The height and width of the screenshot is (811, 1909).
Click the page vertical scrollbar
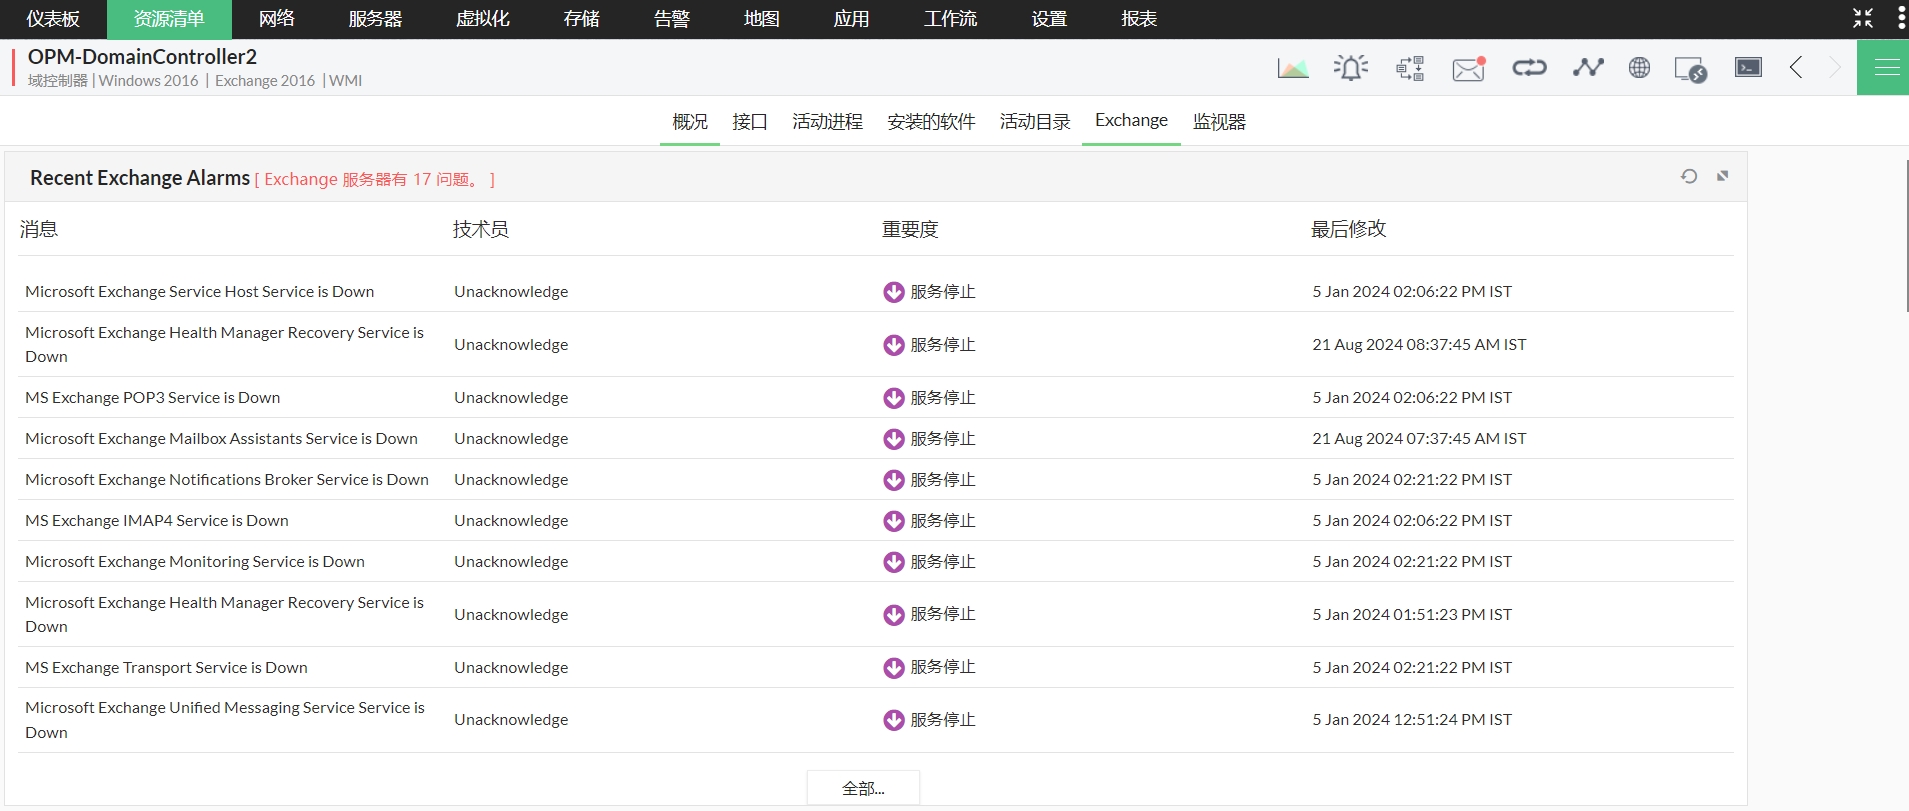coord(1907,236)
